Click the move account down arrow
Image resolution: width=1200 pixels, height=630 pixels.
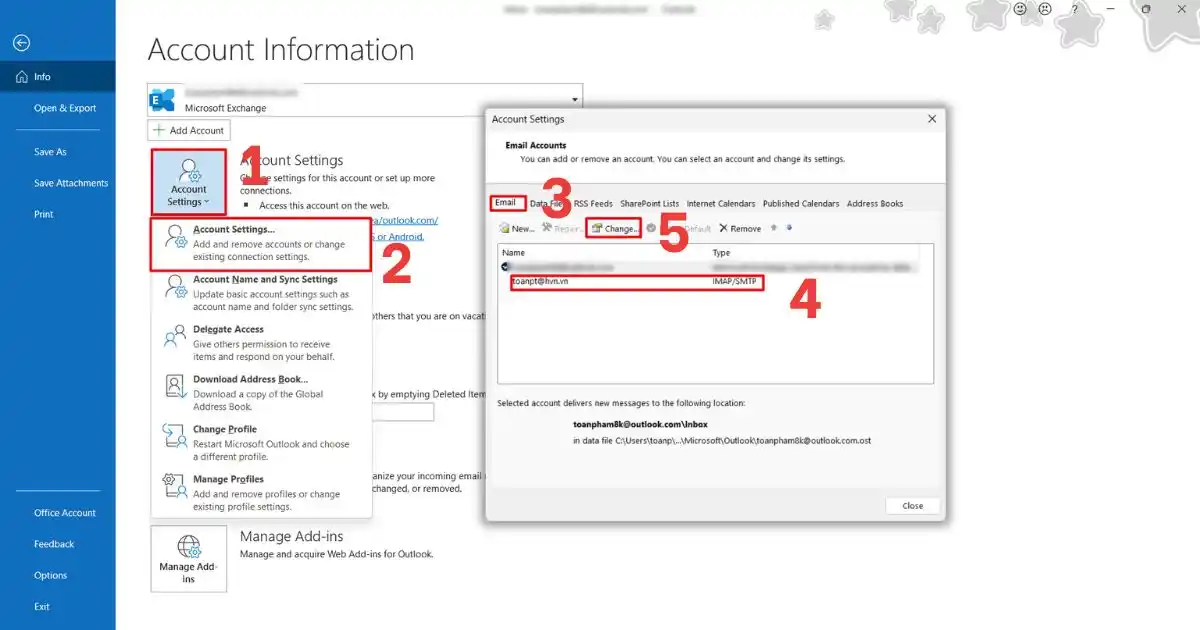click(x=789, y=228)
